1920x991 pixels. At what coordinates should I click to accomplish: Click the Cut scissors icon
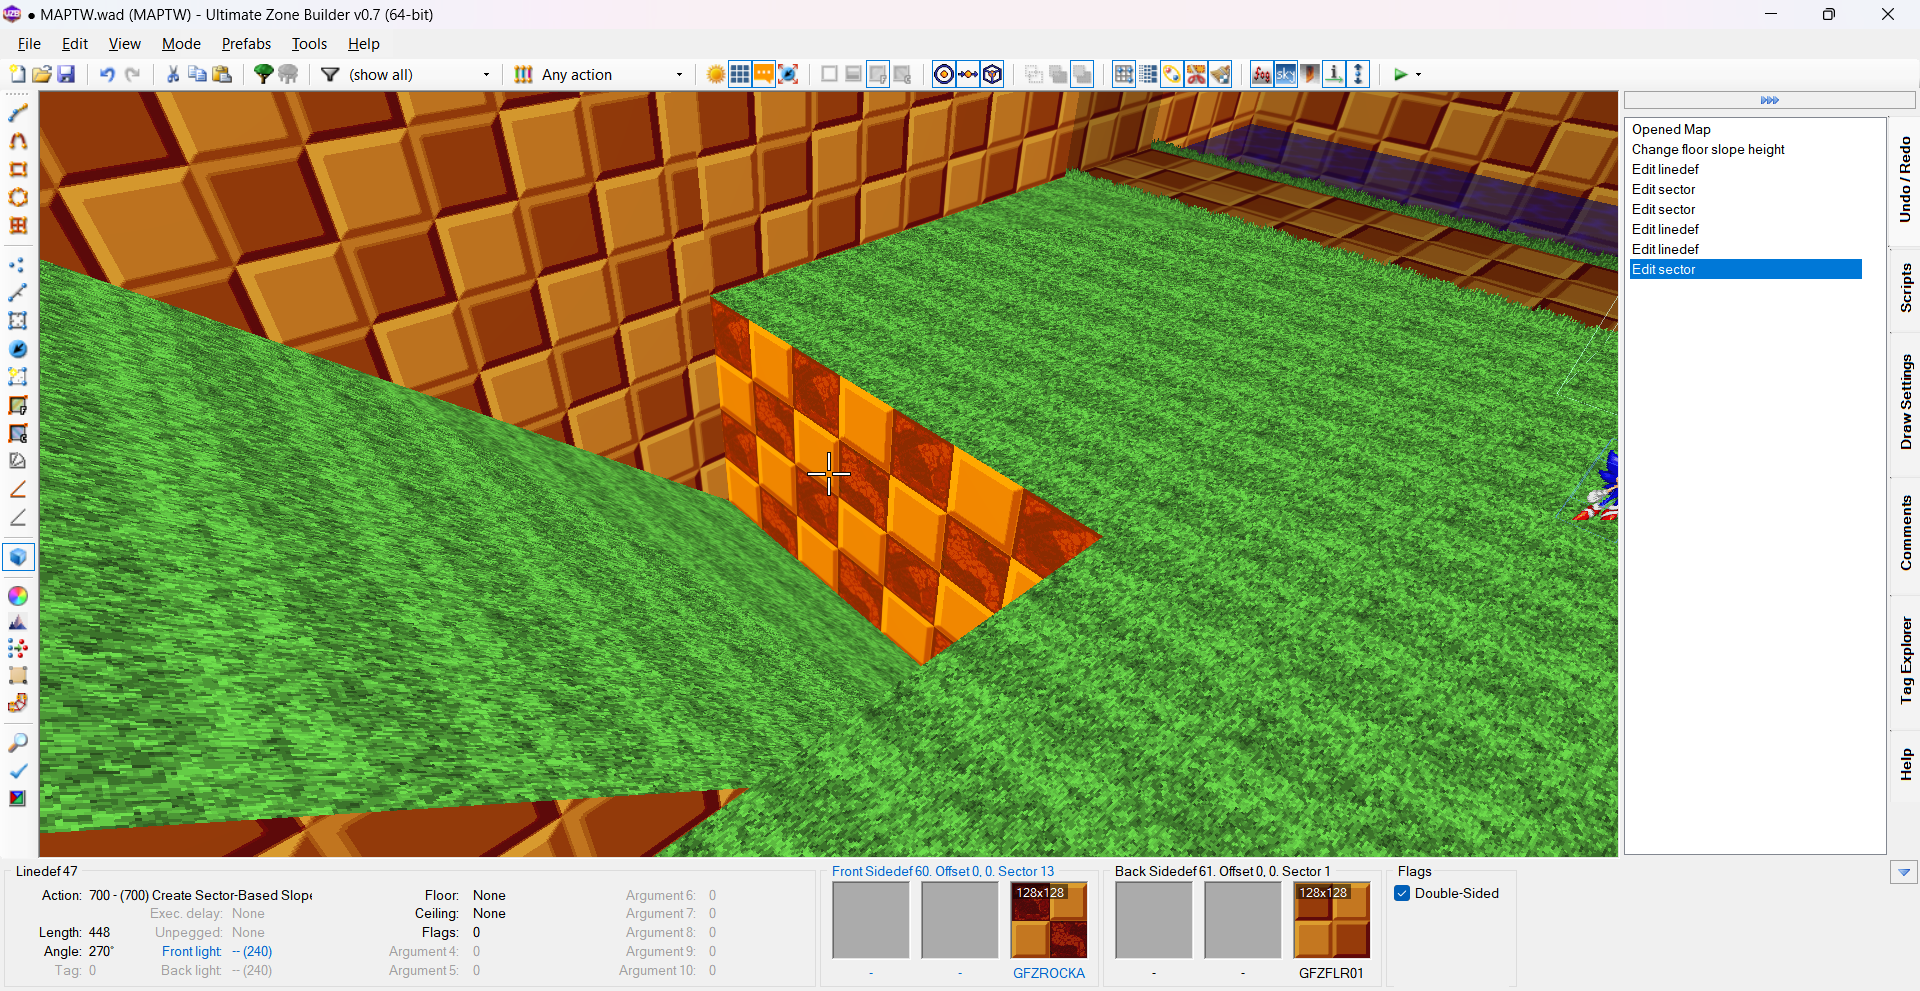coord(173,74)
